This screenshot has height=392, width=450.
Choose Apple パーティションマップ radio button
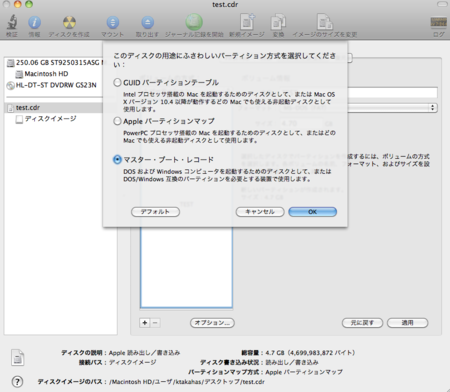pos(117,121)
